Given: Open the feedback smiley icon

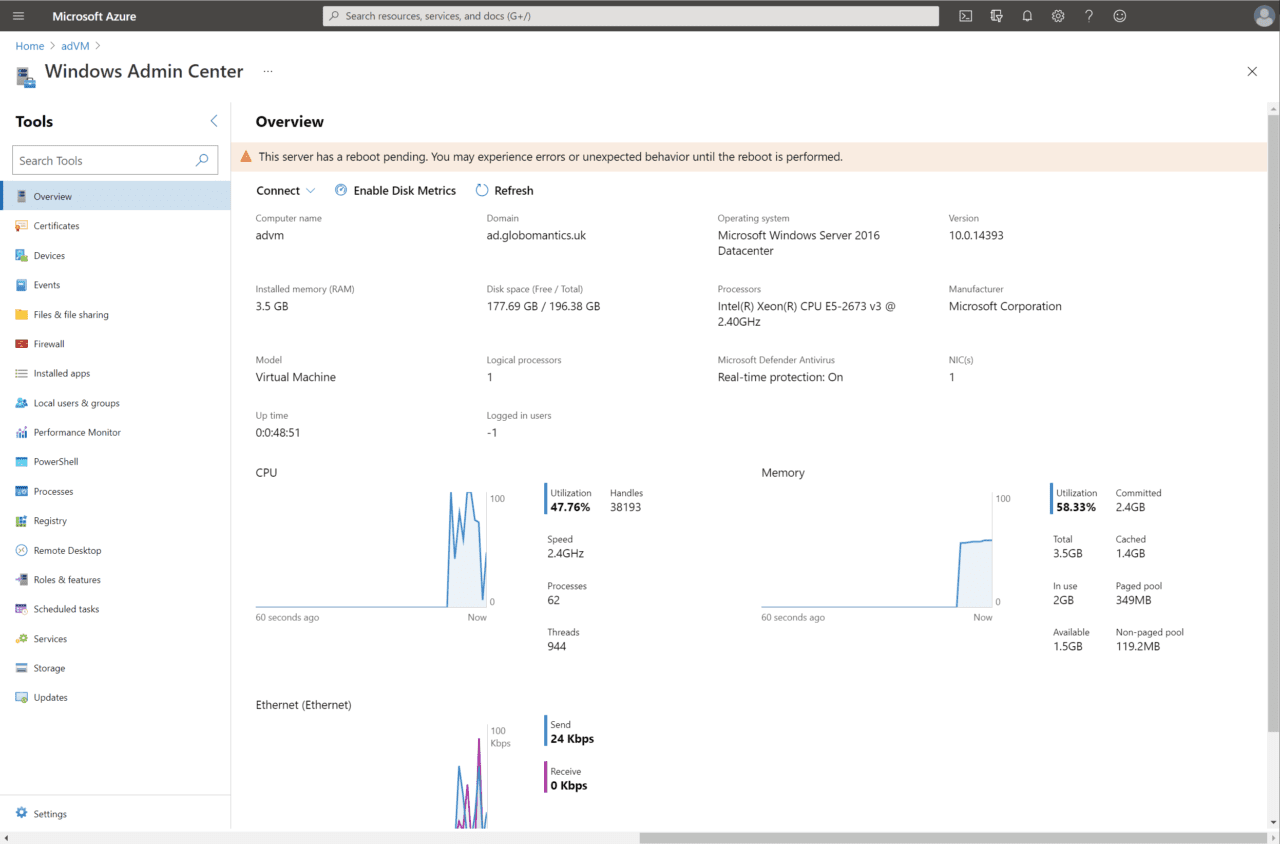Looking at the screenshot, I should click(x=1120, y=16).
